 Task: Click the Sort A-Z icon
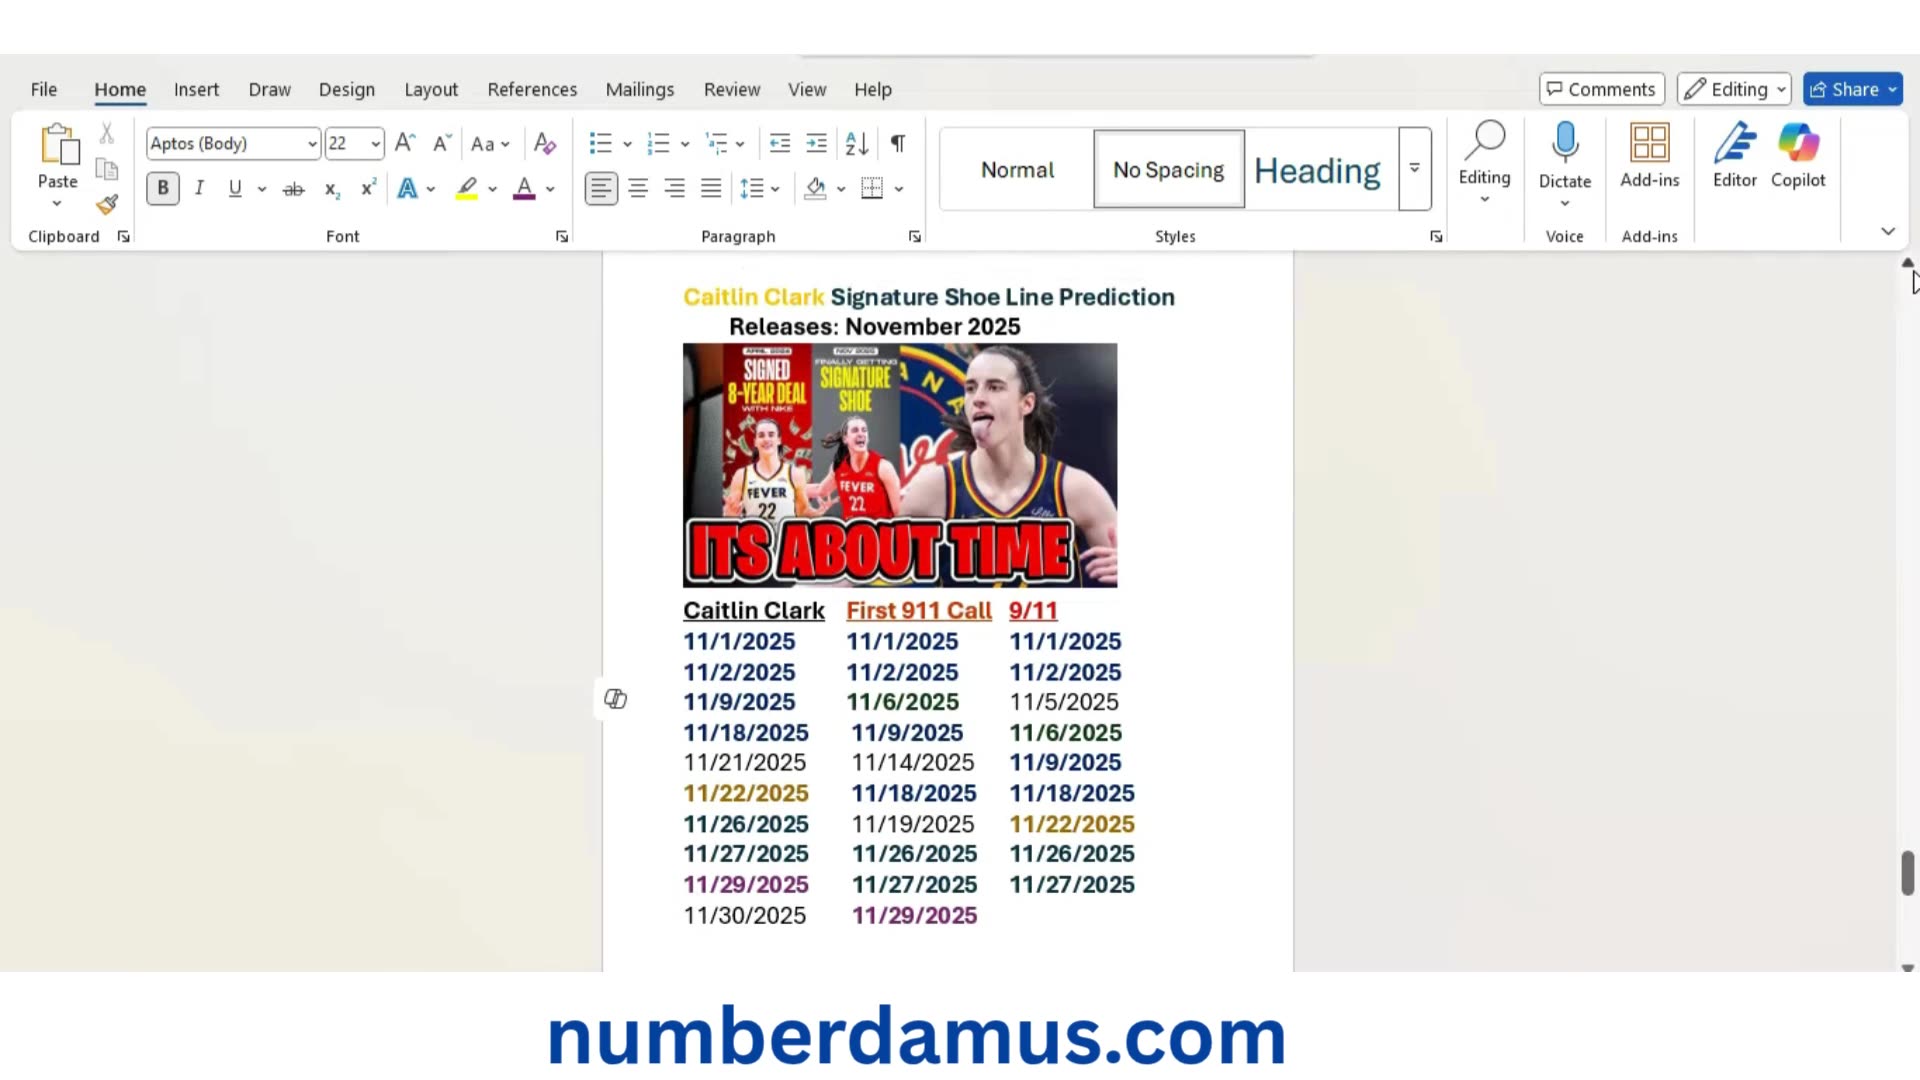coord(857,144)
